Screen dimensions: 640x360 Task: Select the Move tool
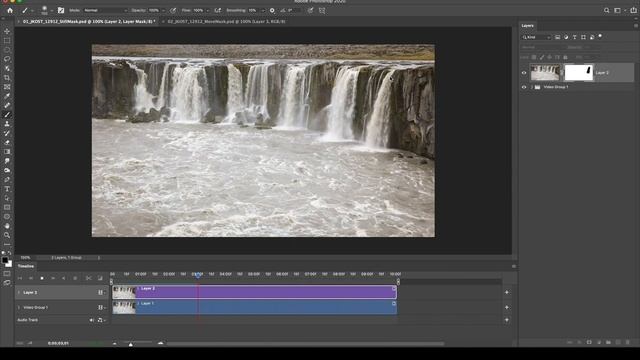point(7,31)
